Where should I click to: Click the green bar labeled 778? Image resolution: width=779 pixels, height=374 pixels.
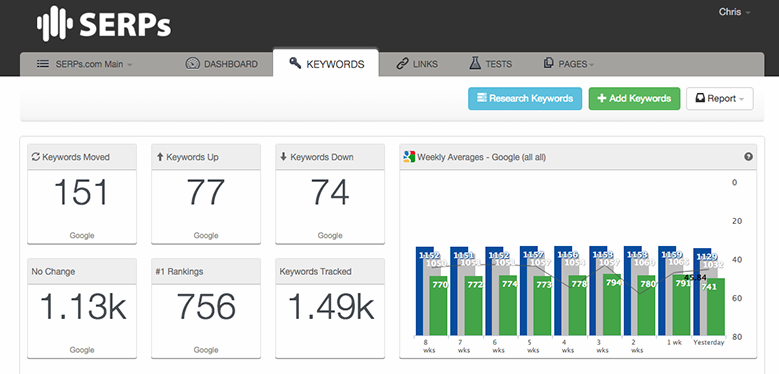(x=577, y=305)
